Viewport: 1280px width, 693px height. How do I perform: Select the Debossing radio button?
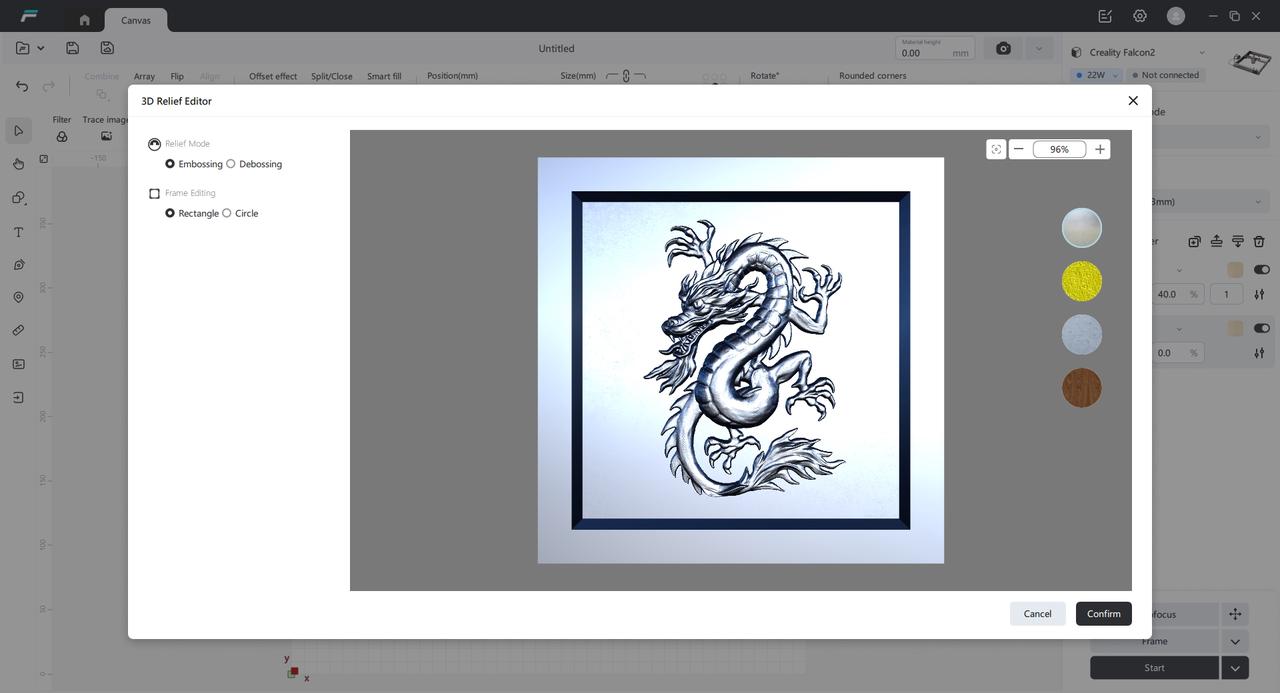pyautogui.click(x=231, y=164)
